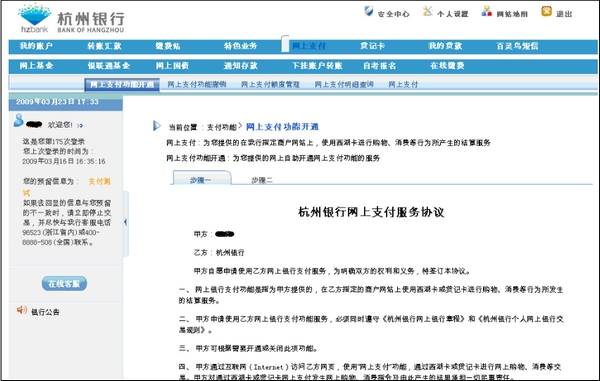
Task: Open the 我的账户 menu
Action: [x=36, y=46]
